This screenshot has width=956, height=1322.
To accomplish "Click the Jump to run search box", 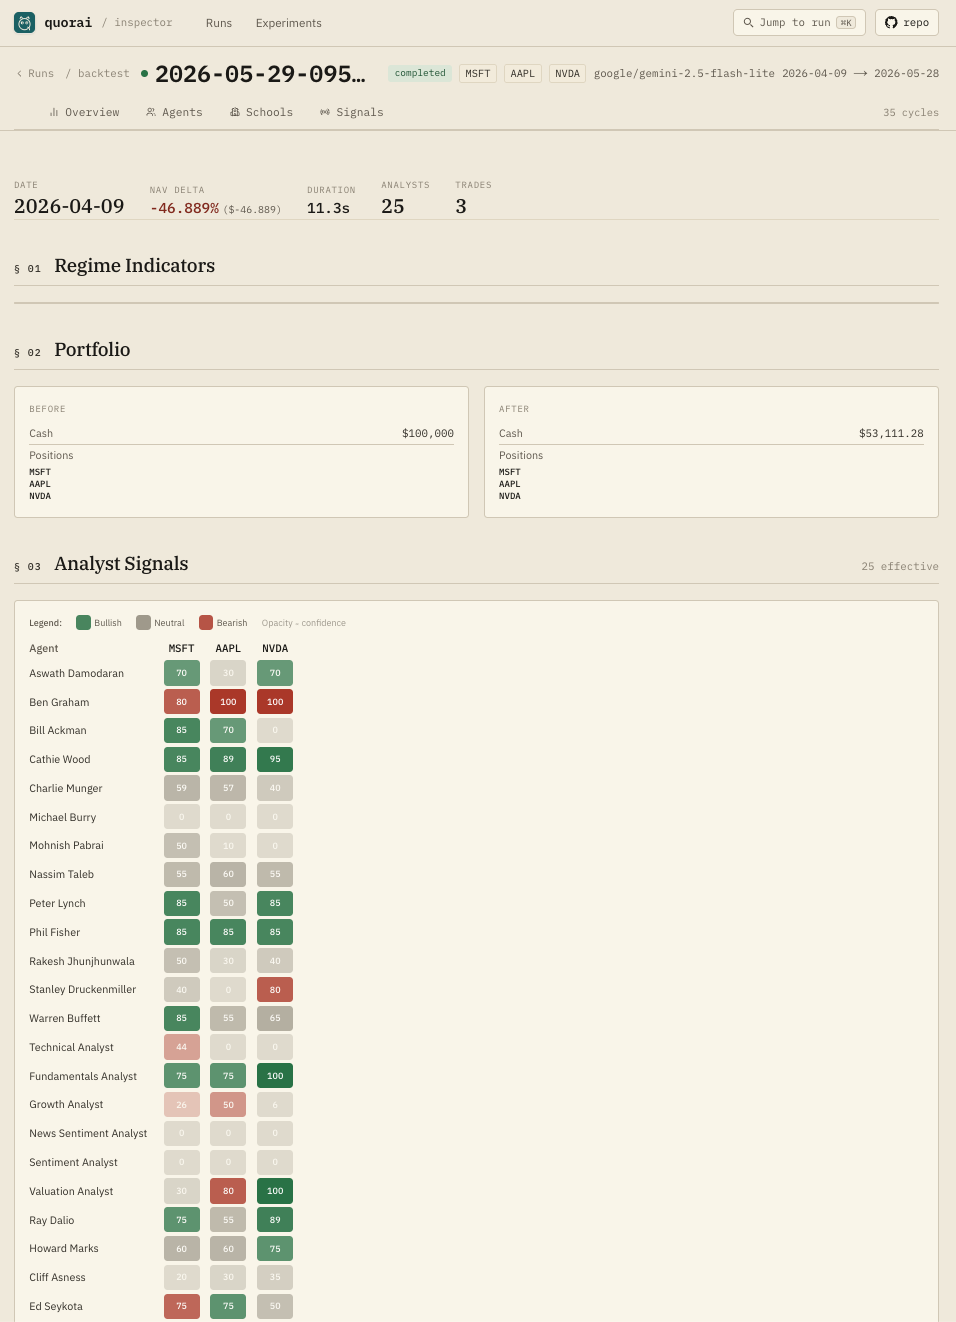I will pyautogui.click(x=799, y=22).
